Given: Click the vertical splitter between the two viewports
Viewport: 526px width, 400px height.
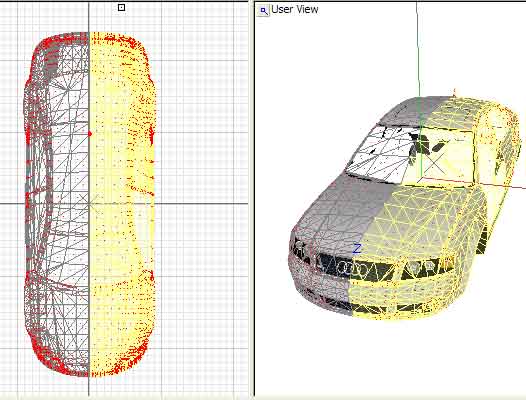Looking at the screenshot, I should tap(252, 200).
